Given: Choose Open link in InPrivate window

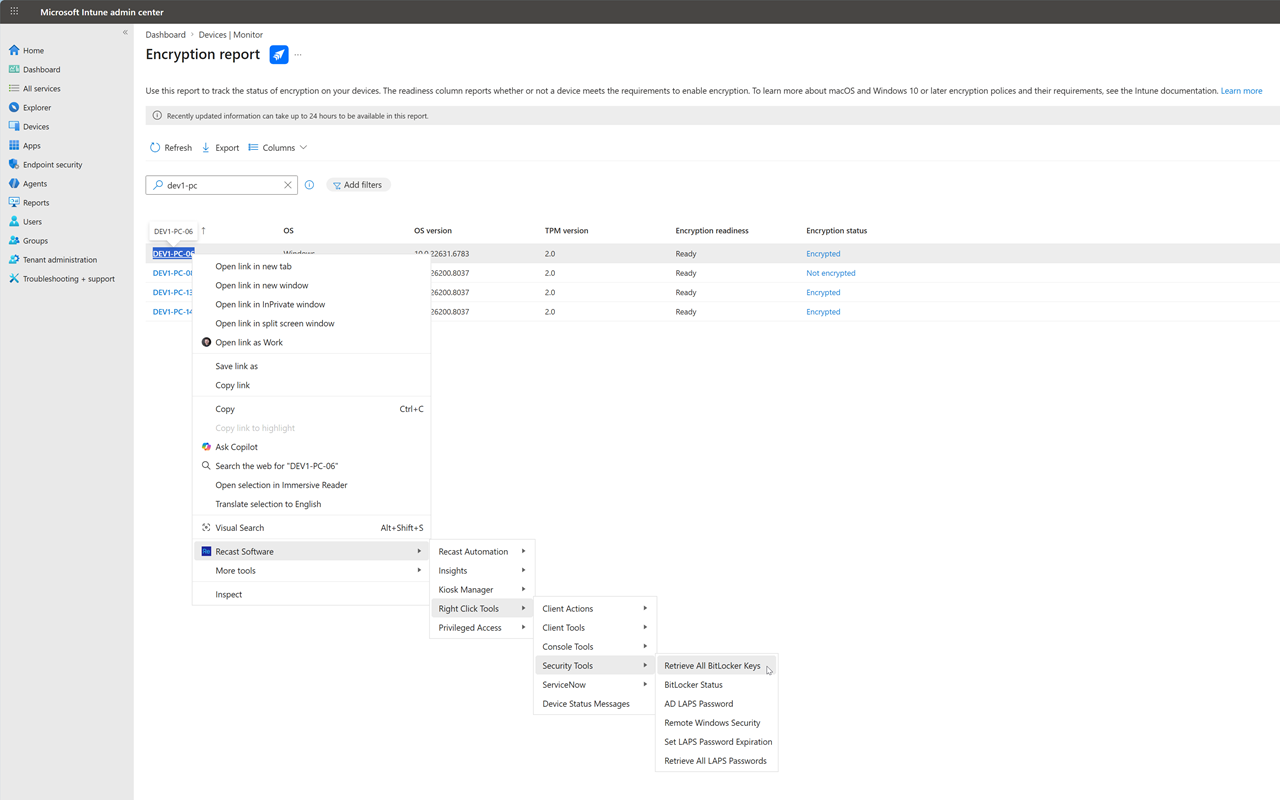Looking at the screenshot, I should 311,304.
